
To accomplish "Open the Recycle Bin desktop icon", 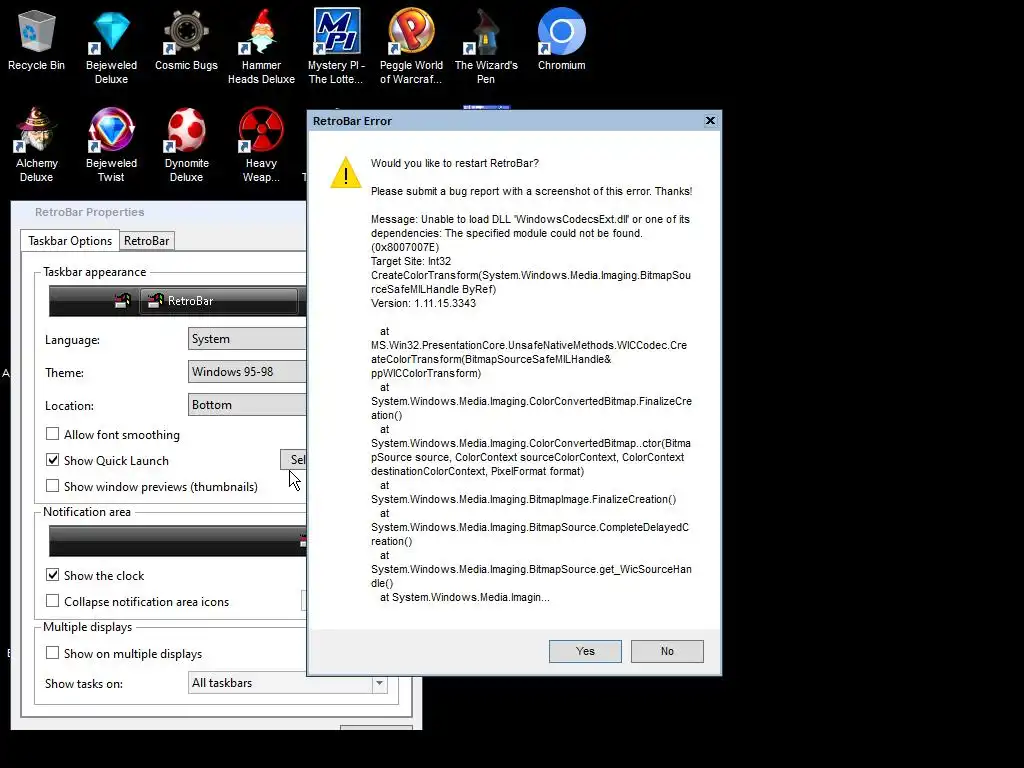I will tap(37, 39).
